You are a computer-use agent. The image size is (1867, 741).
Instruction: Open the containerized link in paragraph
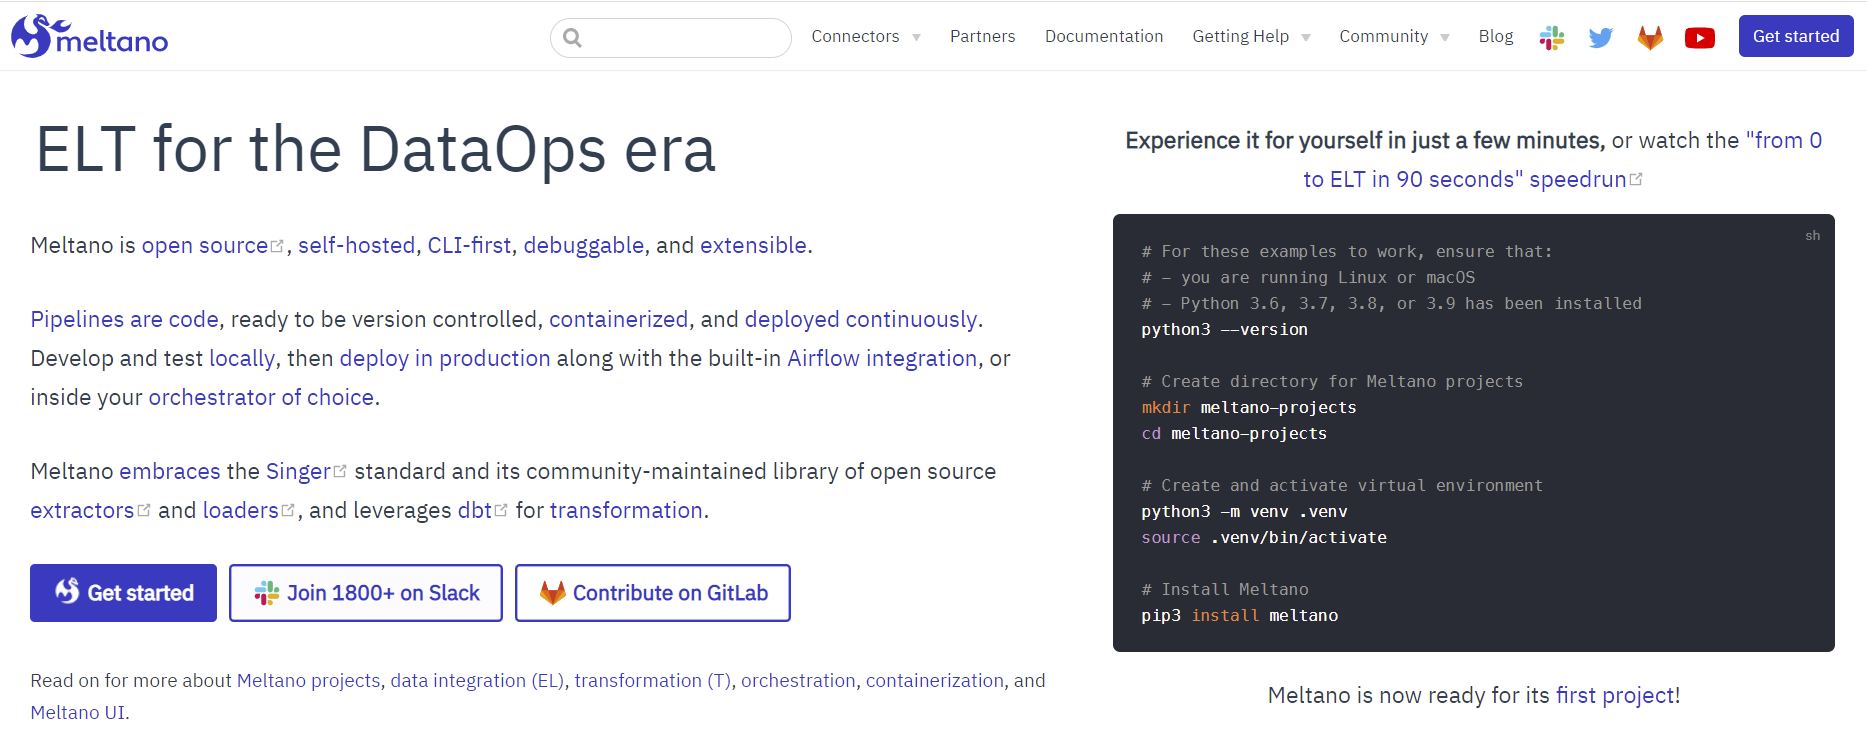(619, 319)
